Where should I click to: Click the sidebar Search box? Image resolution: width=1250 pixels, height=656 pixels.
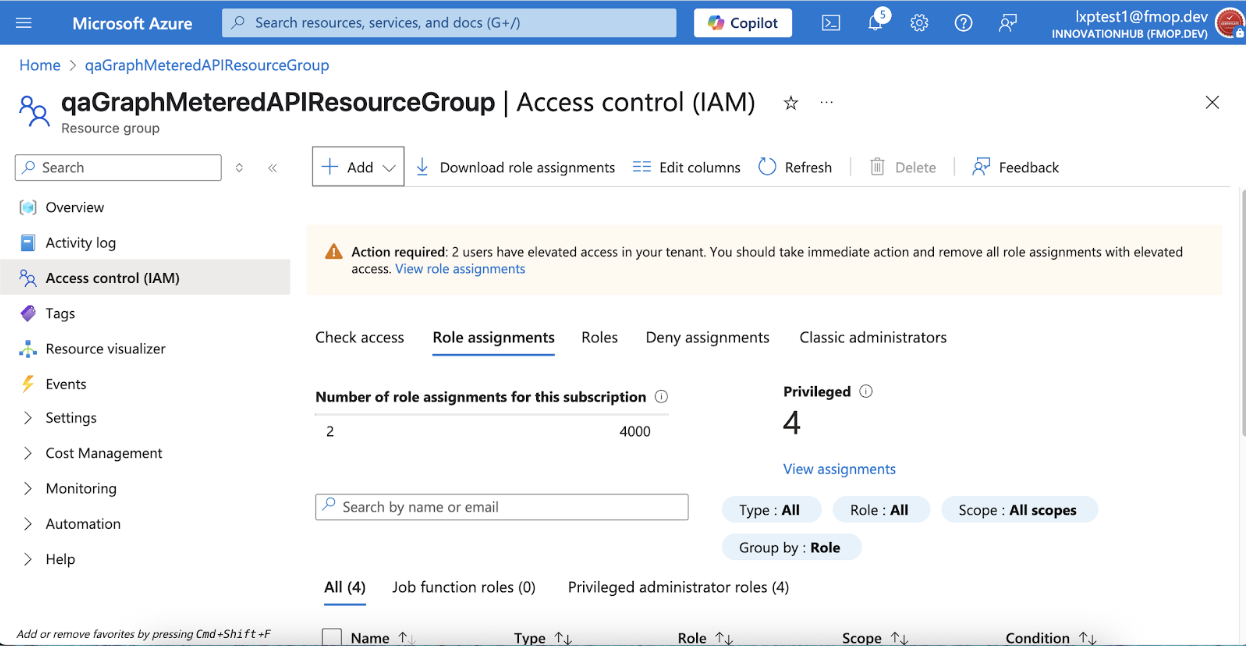tap(118, 168)
